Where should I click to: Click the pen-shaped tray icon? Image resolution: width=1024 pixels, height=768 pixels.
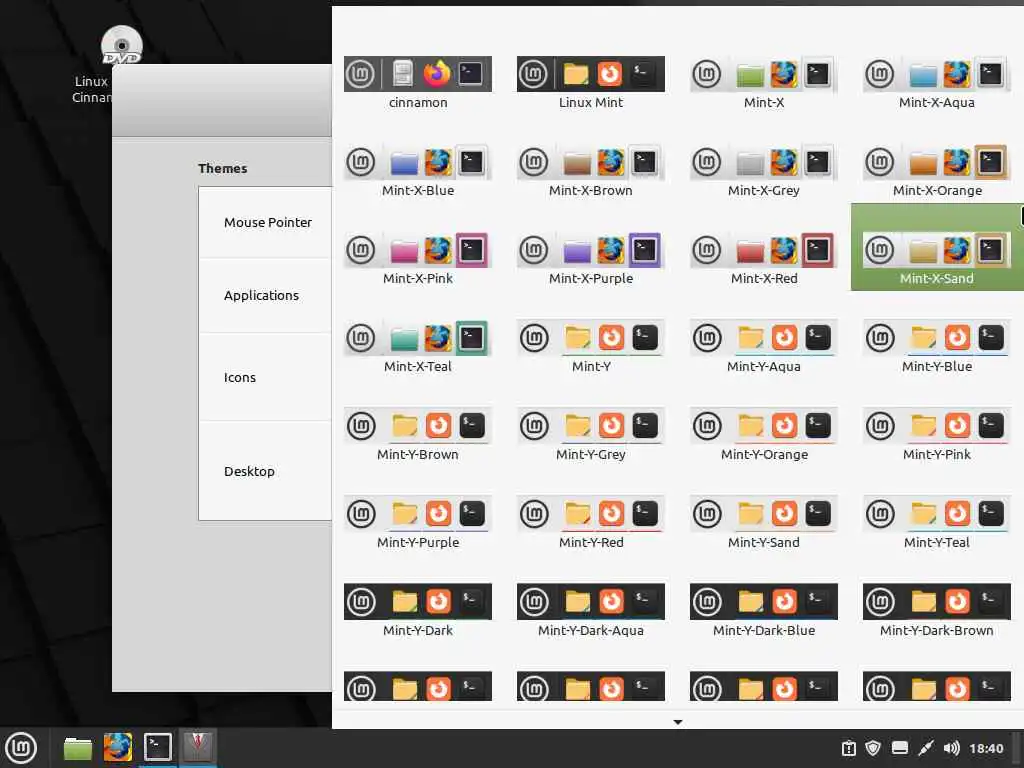pos(925,748)
